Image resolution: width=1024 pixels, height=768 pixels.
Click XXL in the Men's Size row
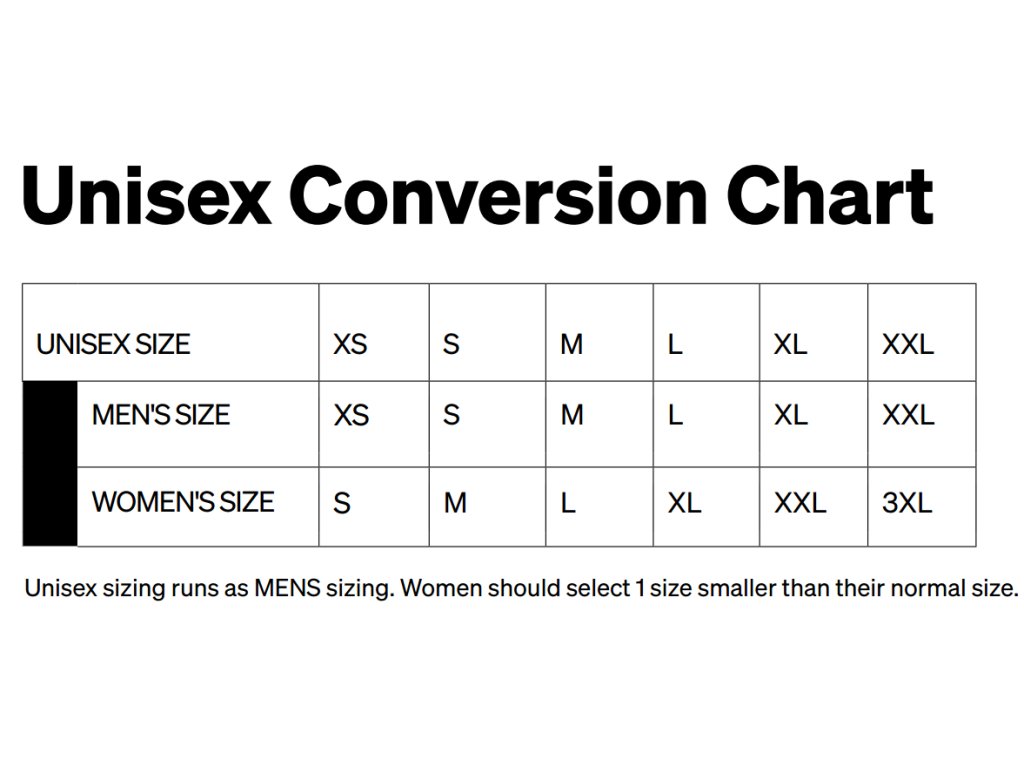(x=908, y=415)
